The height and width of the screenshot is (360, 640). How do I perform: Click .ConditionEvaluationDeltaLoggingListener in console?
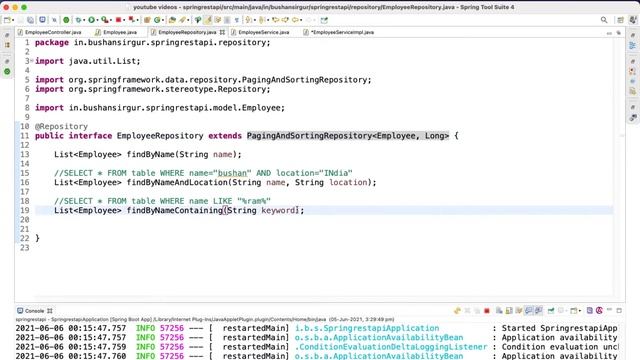(x=391, y=347)
